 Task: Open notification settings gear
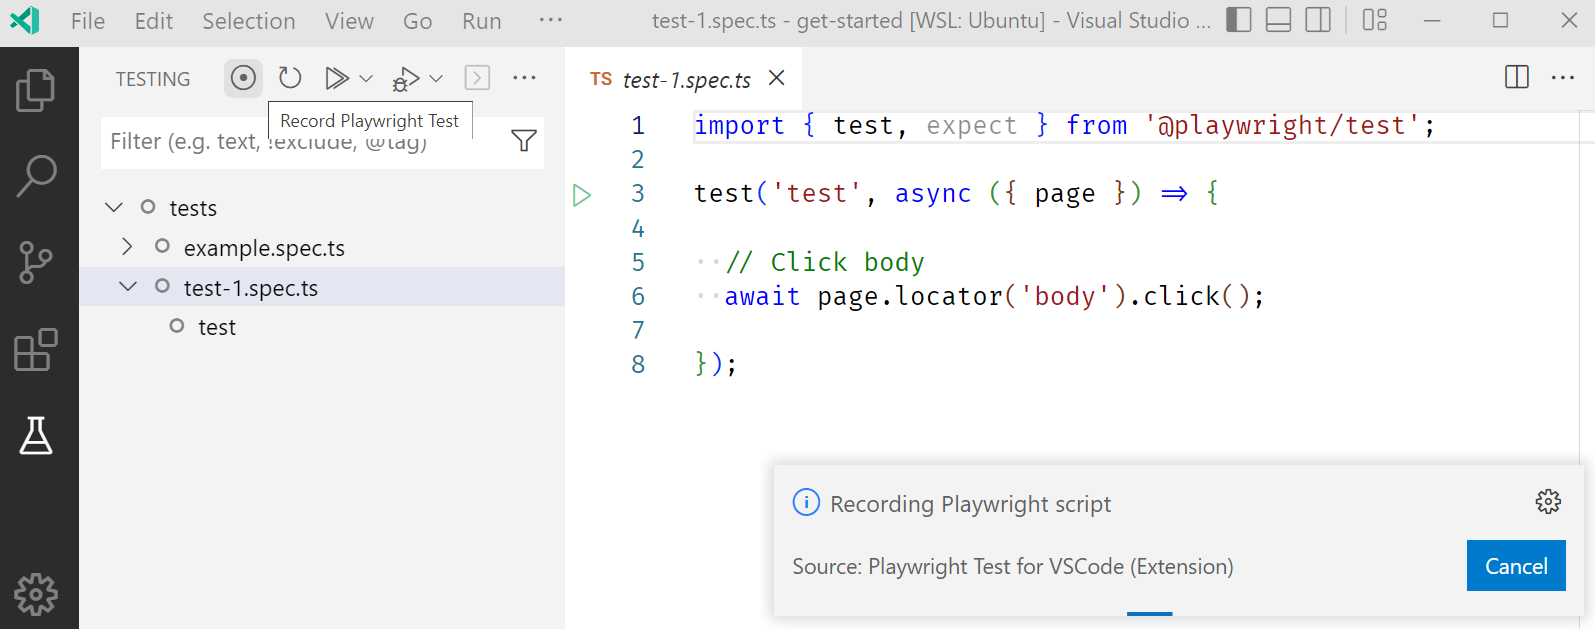(1548, 501)
